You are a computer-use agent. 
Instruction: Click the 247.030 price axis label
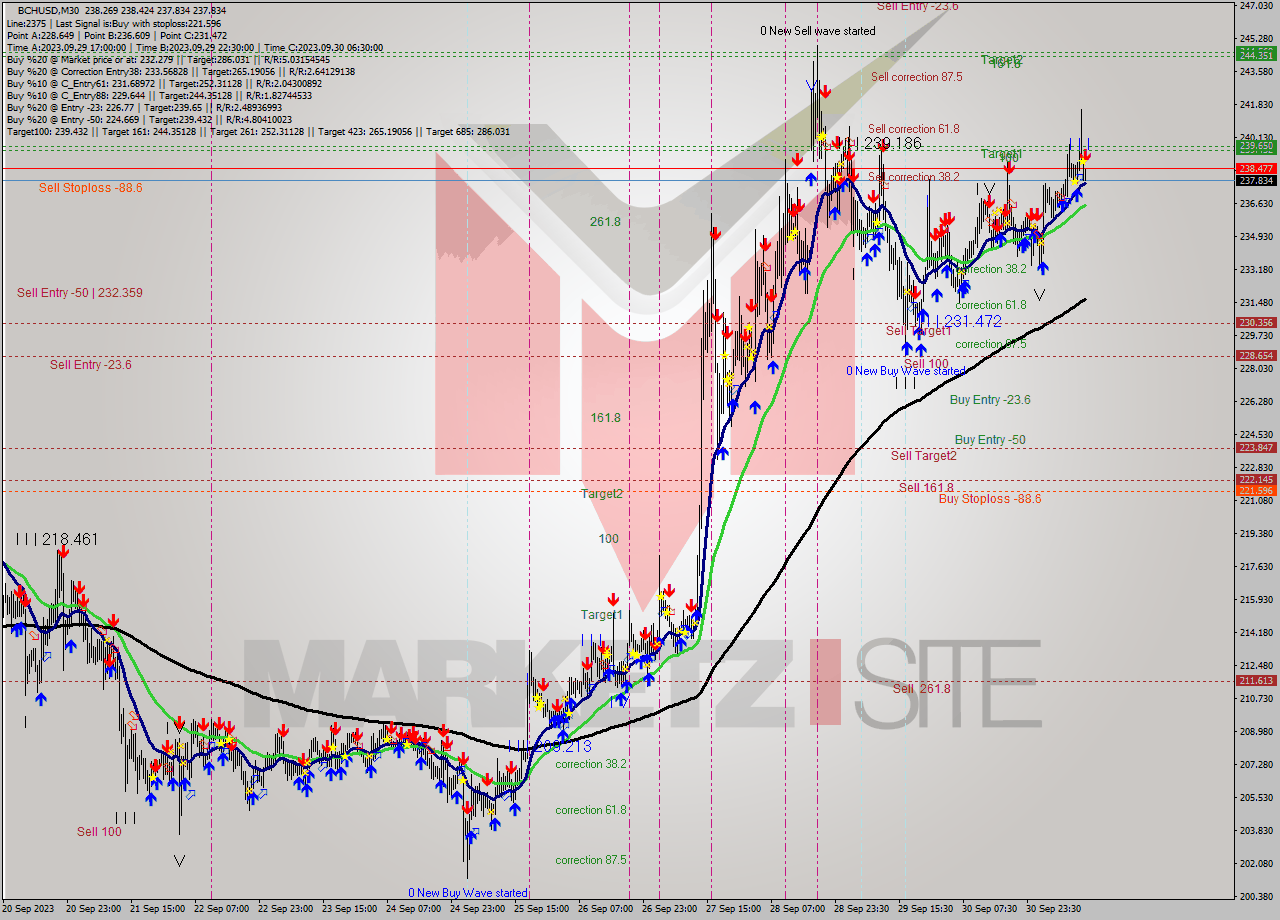pyautogui.click(x=1256, y=6)
